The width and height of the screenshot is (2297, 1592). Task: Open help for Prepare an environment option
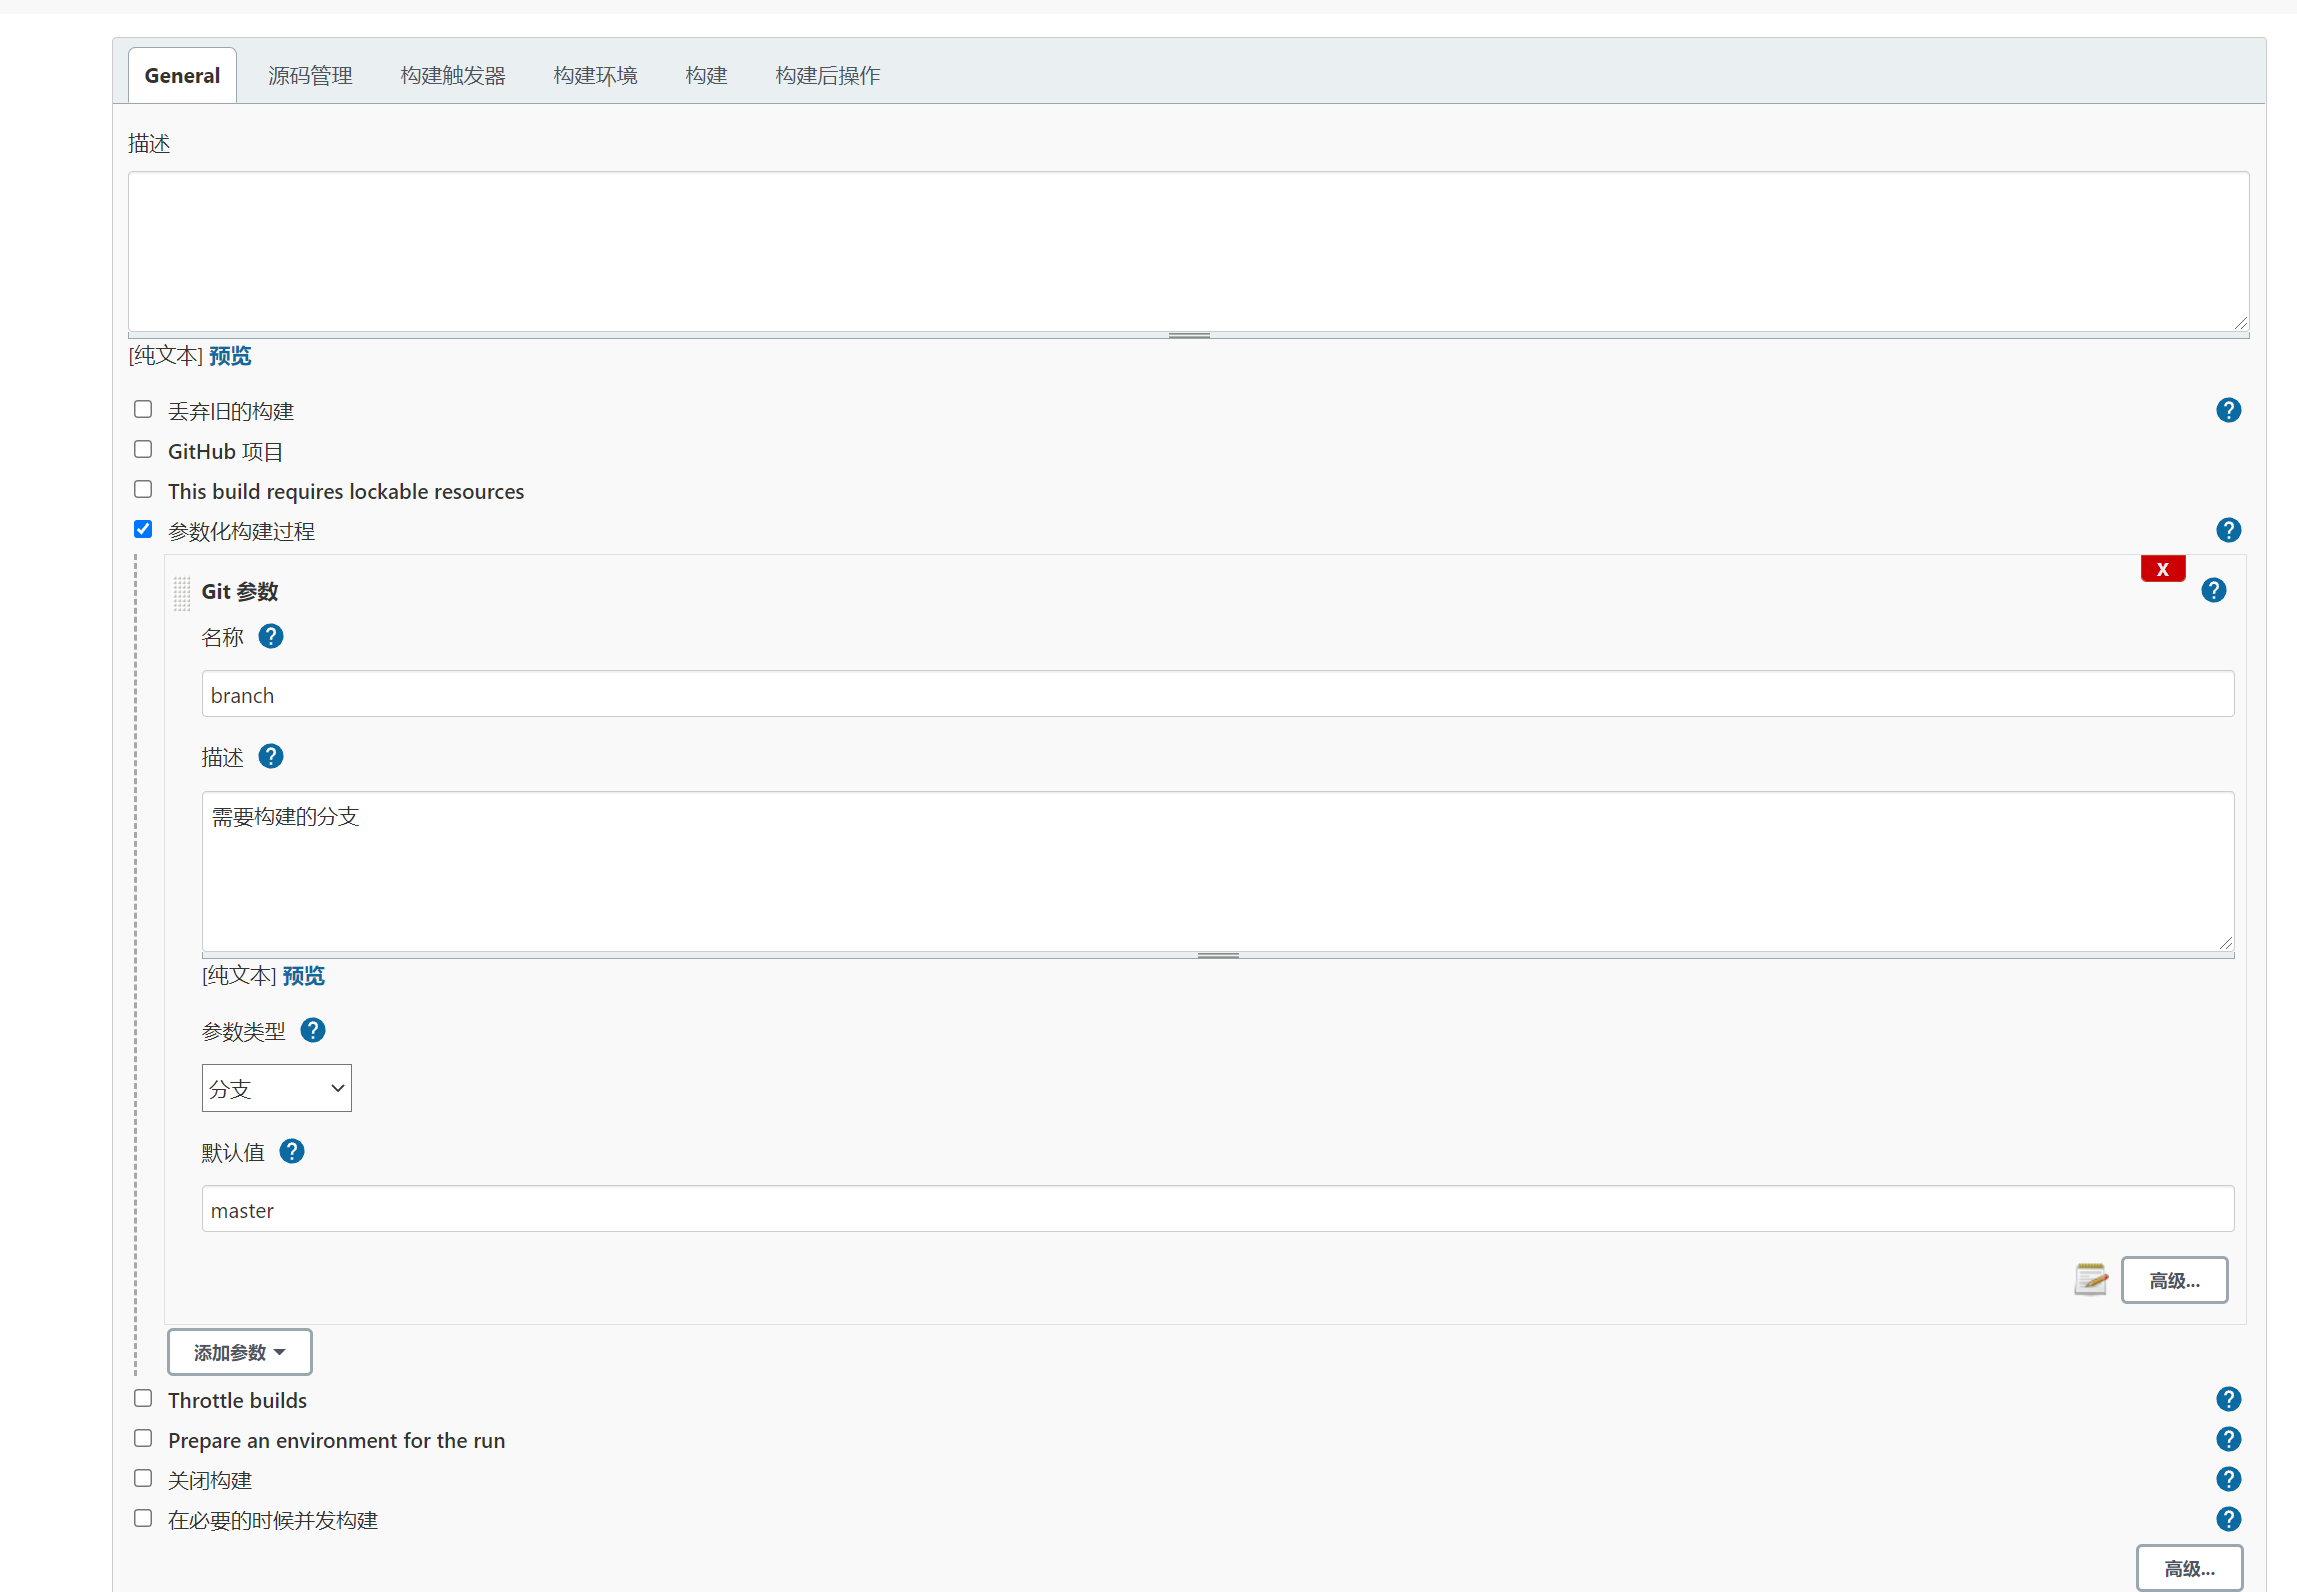[2228, 1439]
